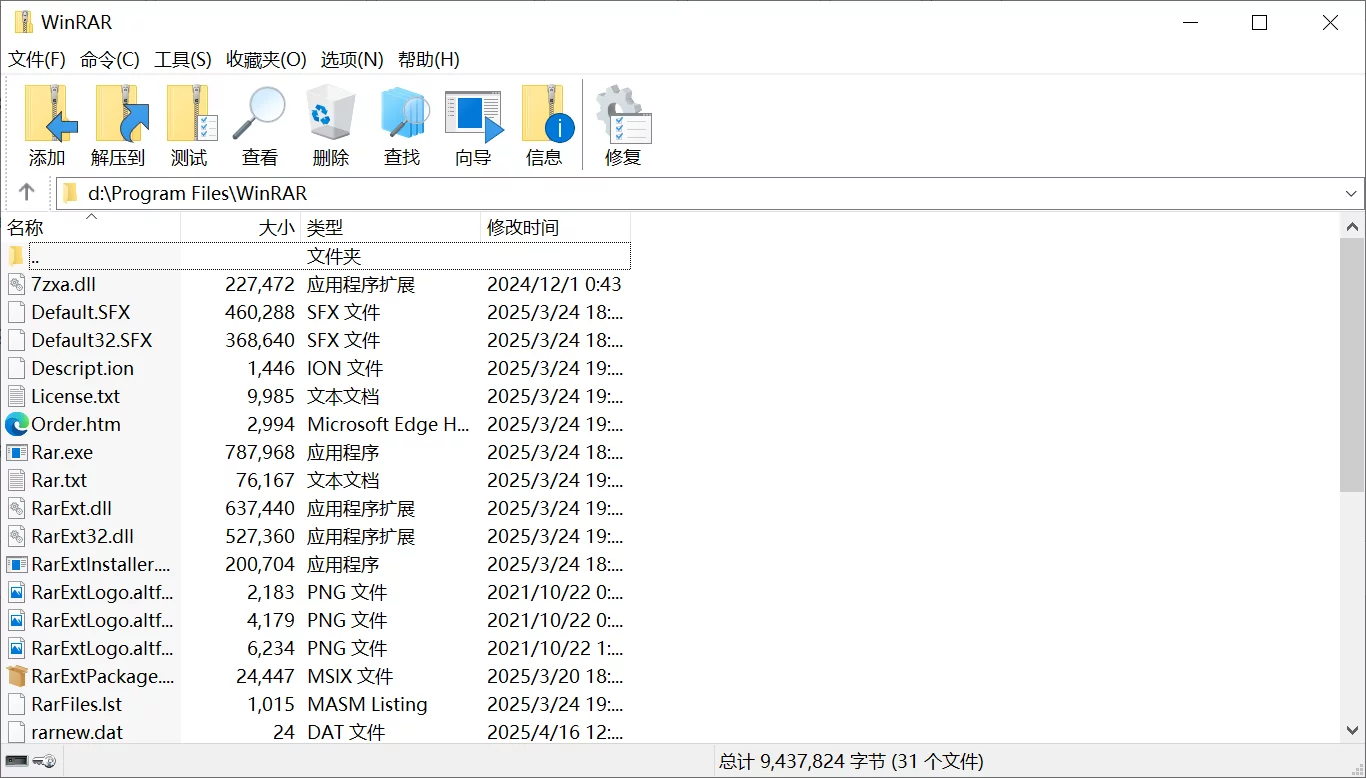Click the '文件夹' type cell
Screen dimensions: 1366x778
pos(334,256)
